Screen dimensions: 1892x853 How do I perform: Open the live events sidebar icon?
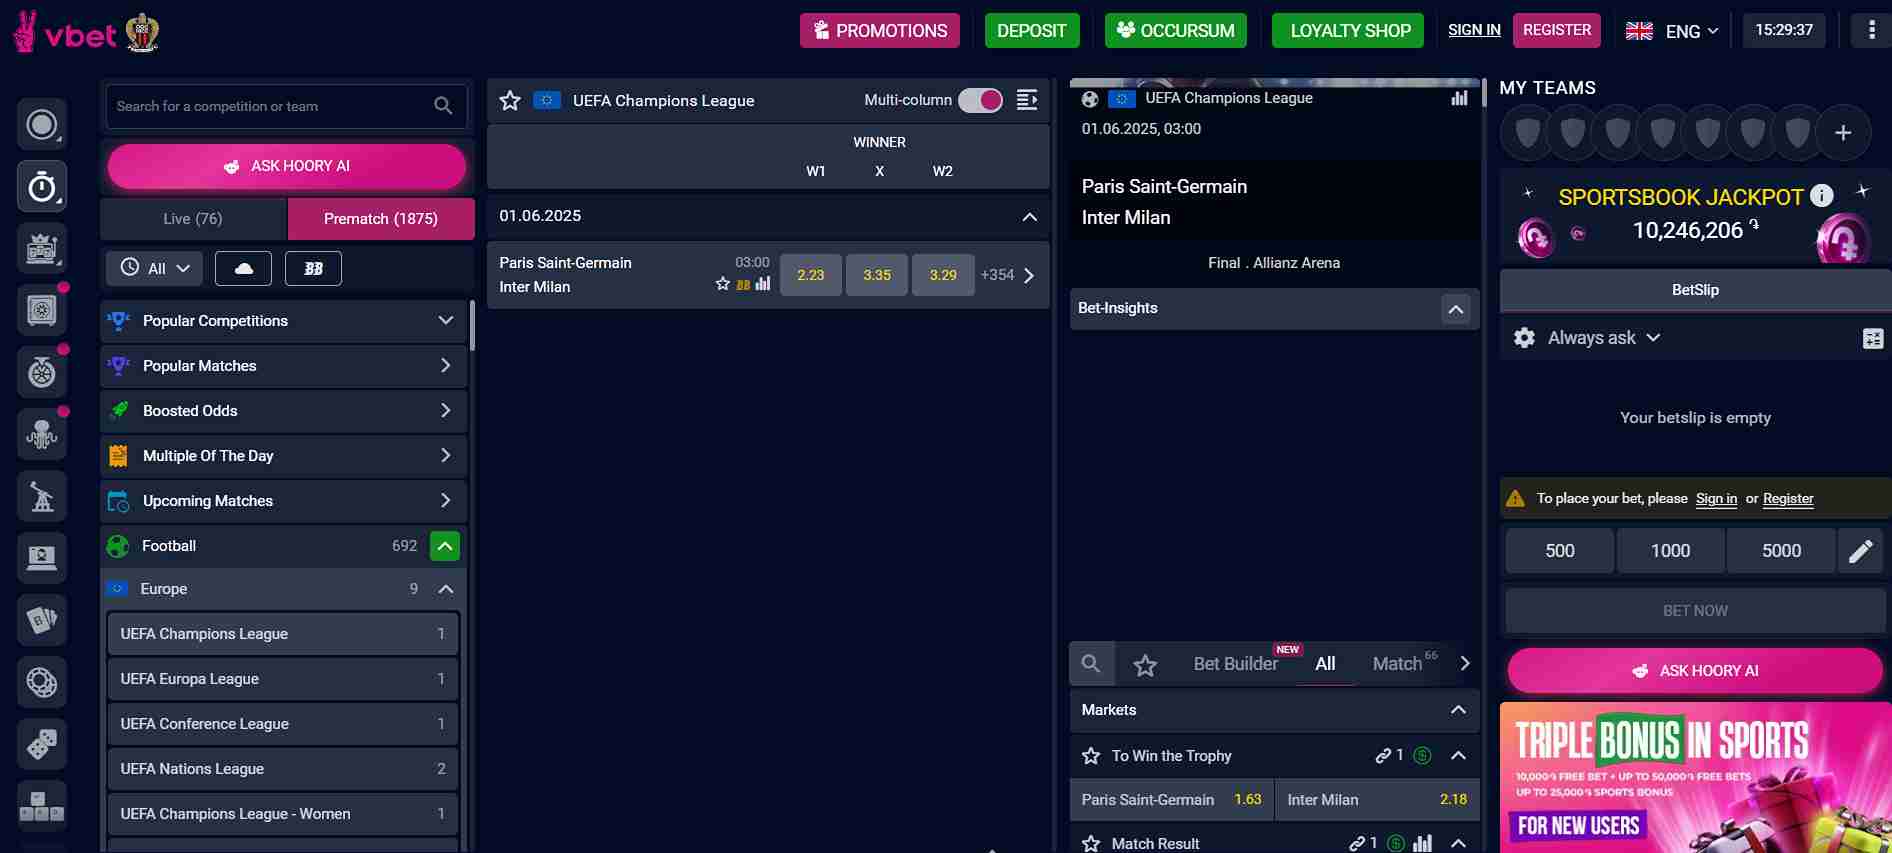[x=42, y=125]
